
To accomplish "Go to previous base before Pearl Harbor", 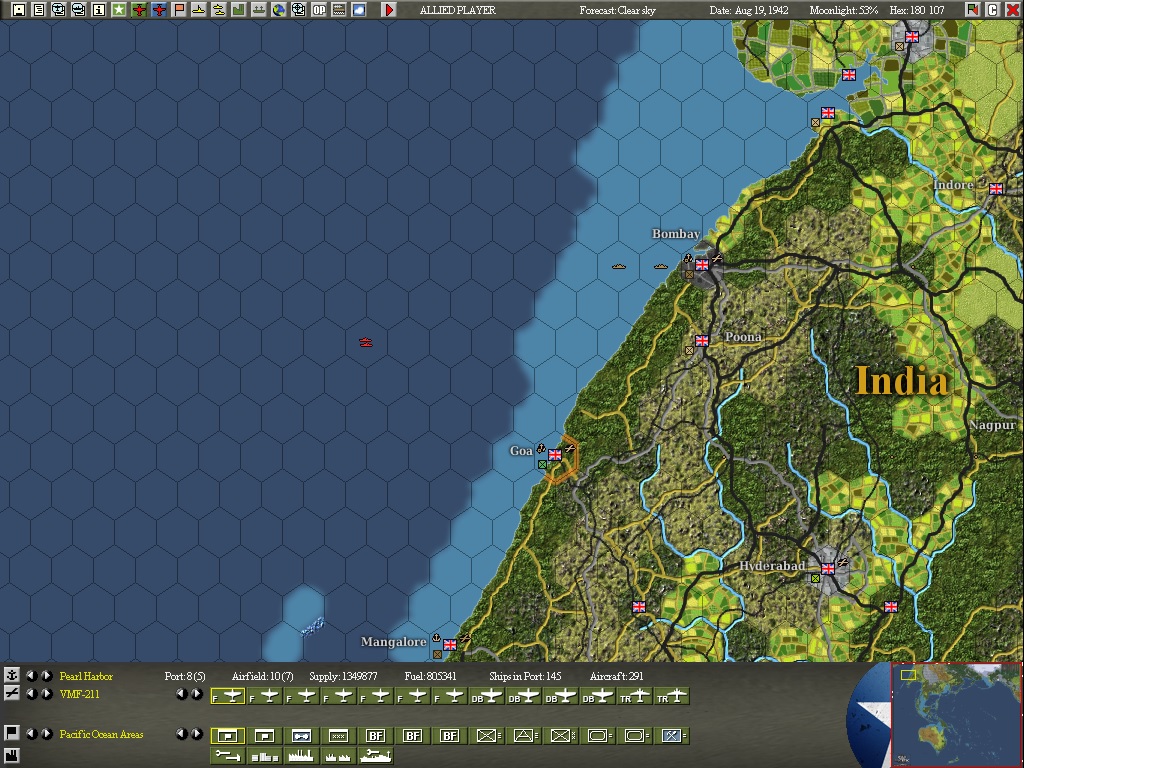I will click(x=31, y=675).
